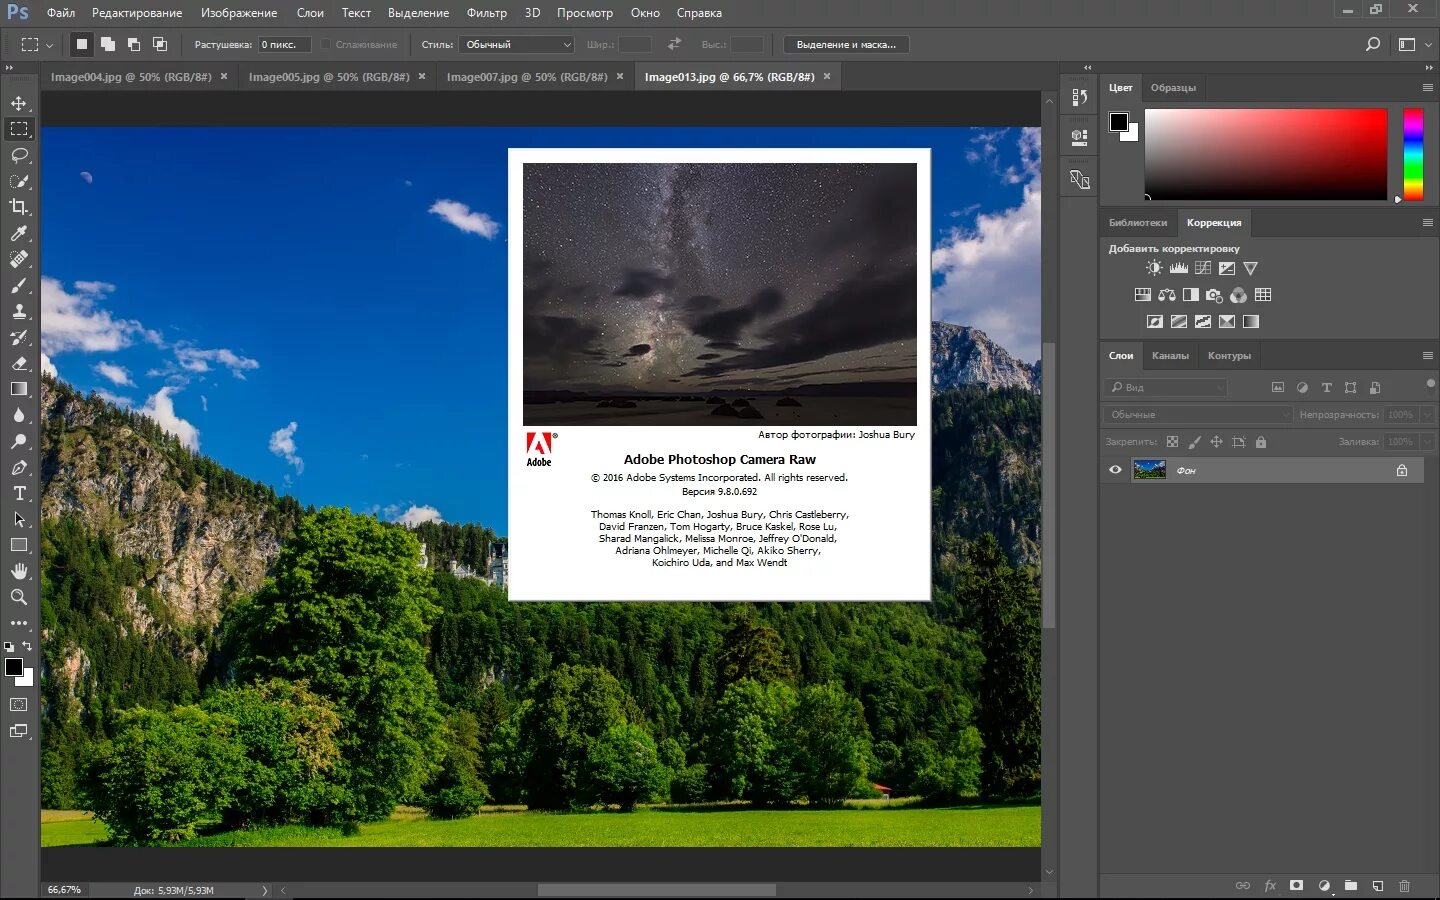This screenshot has width=1440, height=900.
Task: Toggle lock all for layer
Action: point(1261,442)
